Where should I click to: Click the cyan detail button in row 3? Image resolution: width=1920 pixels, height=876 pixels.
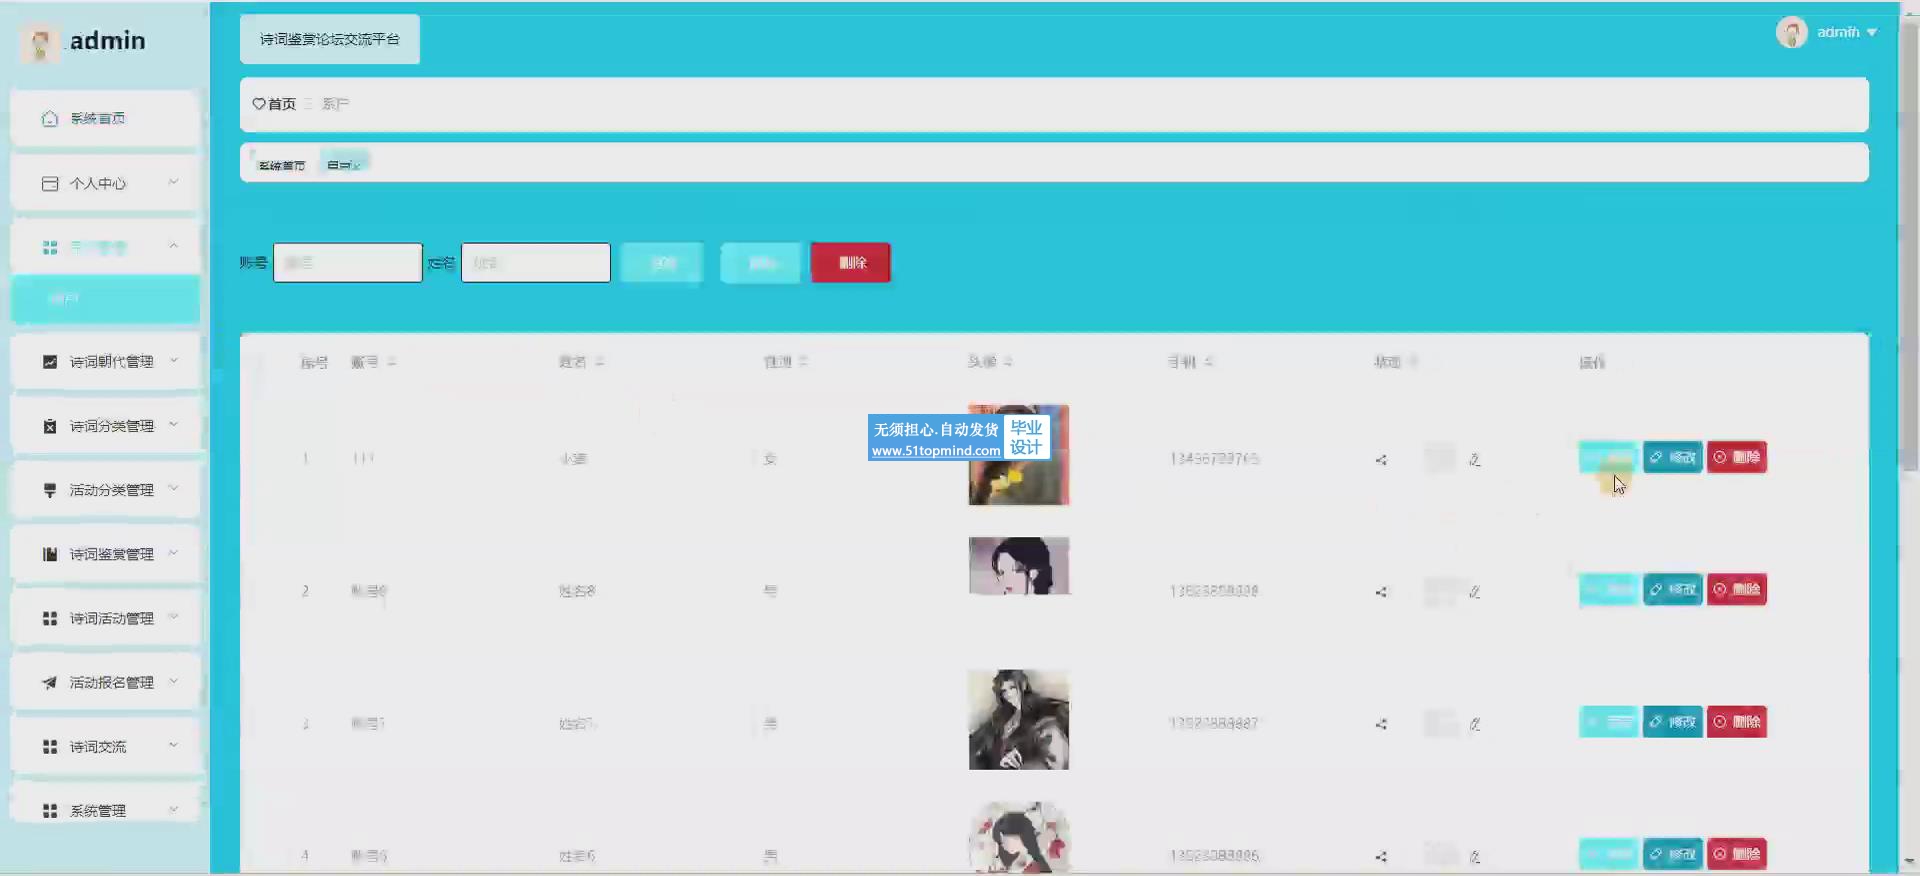pos(1609,722)
